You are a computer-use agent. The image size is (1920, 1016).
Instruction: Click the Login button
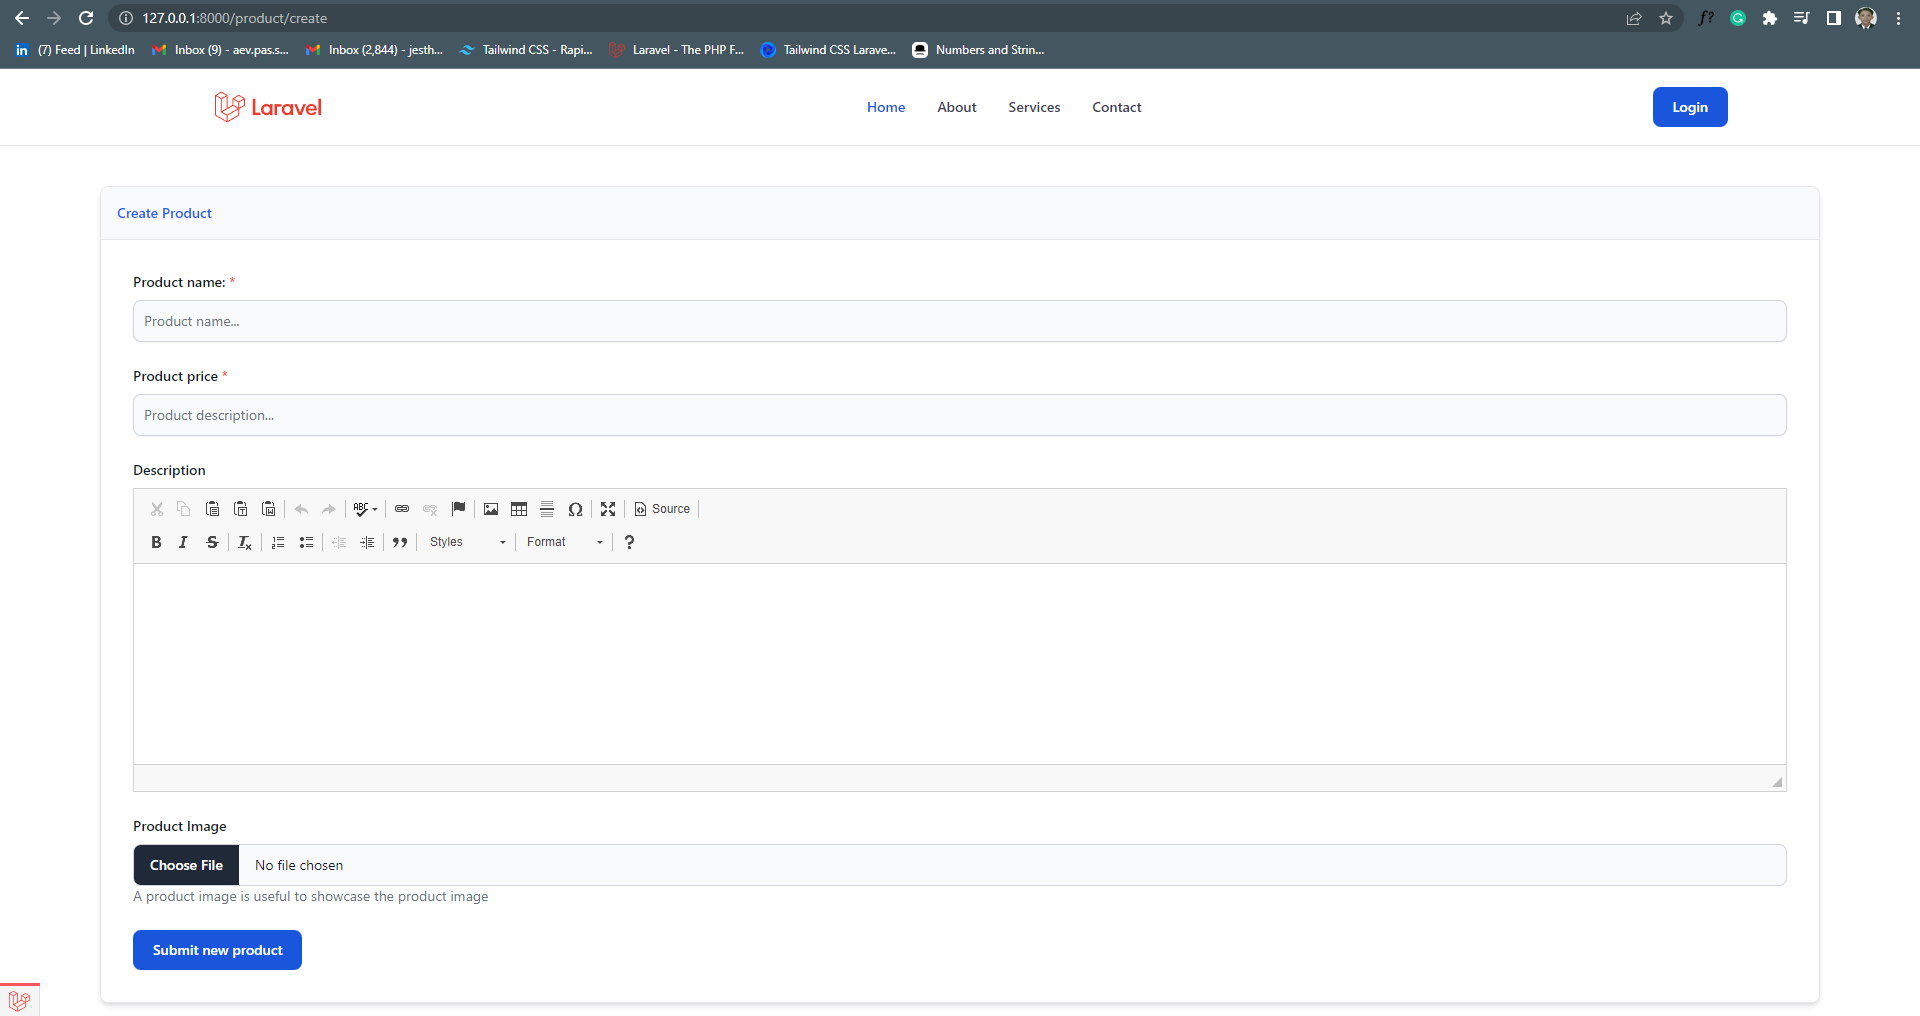(1690, 107)
